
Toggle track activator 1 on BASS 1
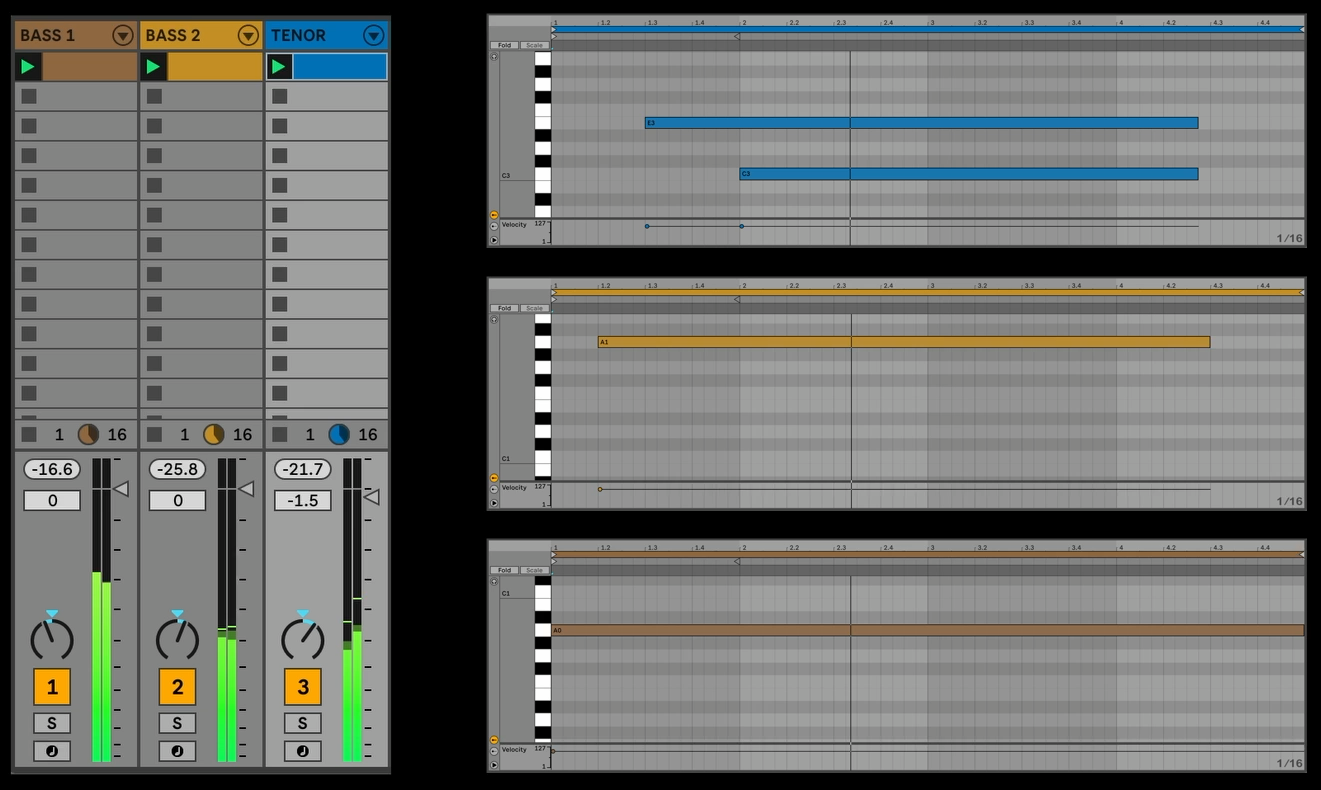pyautogui.click(x=52, y=687)
